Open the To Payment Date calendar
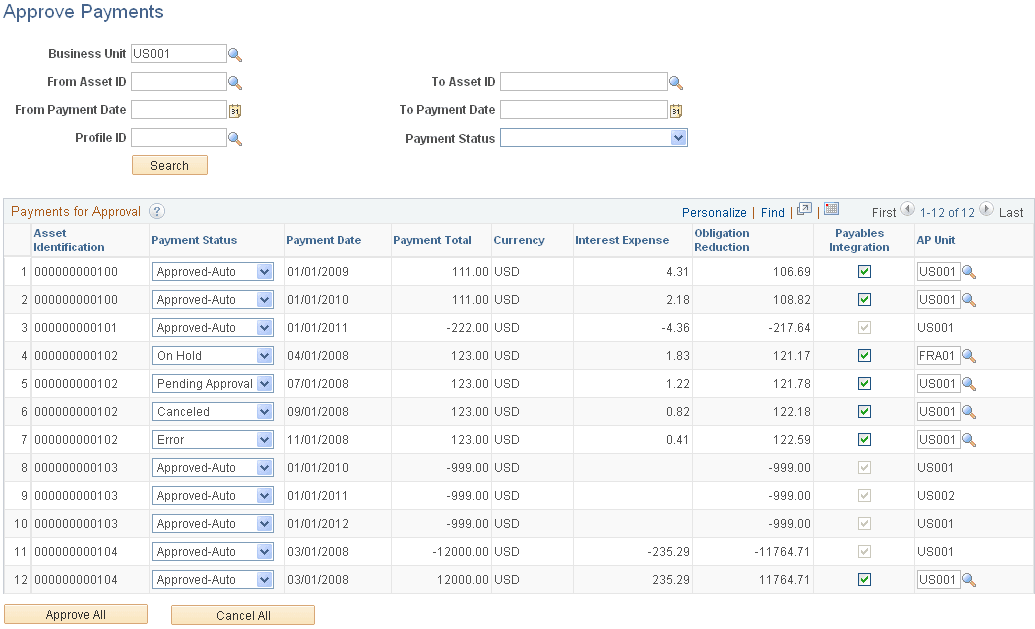Screen dimensions: 1035x629 [676, 110]
